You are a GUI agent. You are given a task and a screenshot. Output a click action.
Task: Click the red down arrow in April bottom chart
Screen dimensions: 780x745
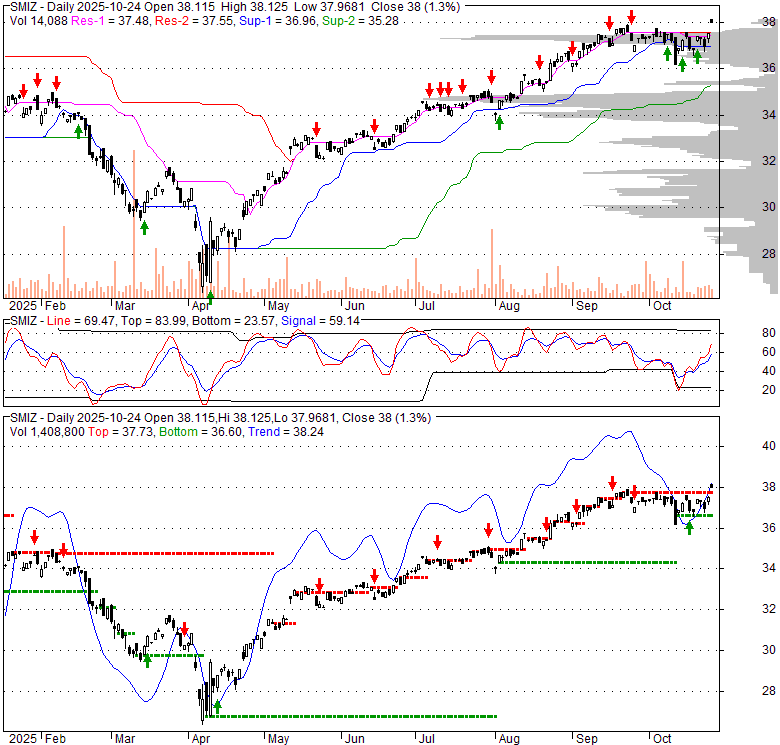coord(185,627)
